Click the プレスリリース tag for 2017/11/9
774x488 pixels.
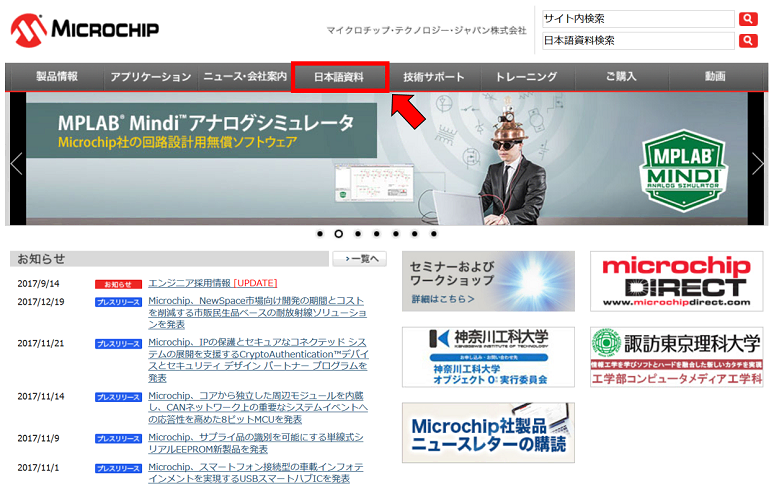tap(118, 439)
